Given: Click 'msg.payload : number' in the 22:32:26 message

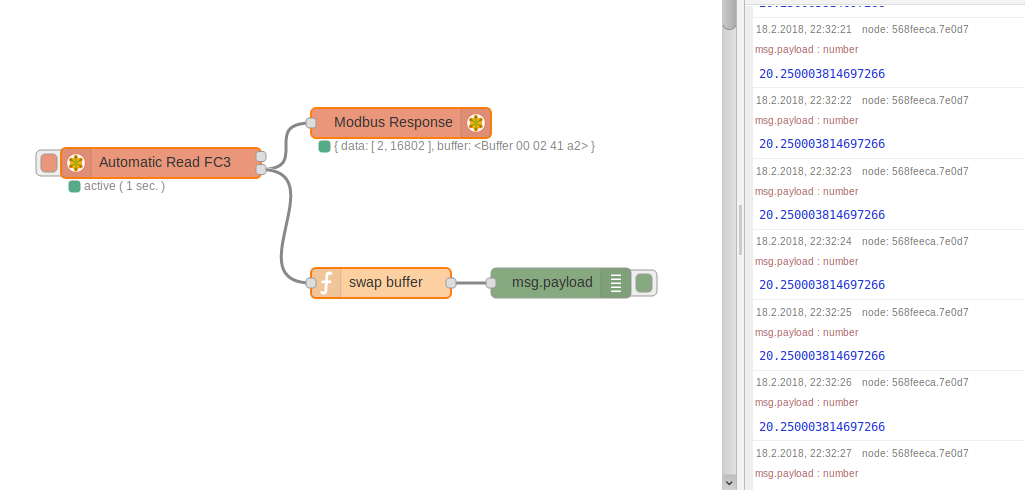Looking at the screenshot, I should click(x=807, y=402).
